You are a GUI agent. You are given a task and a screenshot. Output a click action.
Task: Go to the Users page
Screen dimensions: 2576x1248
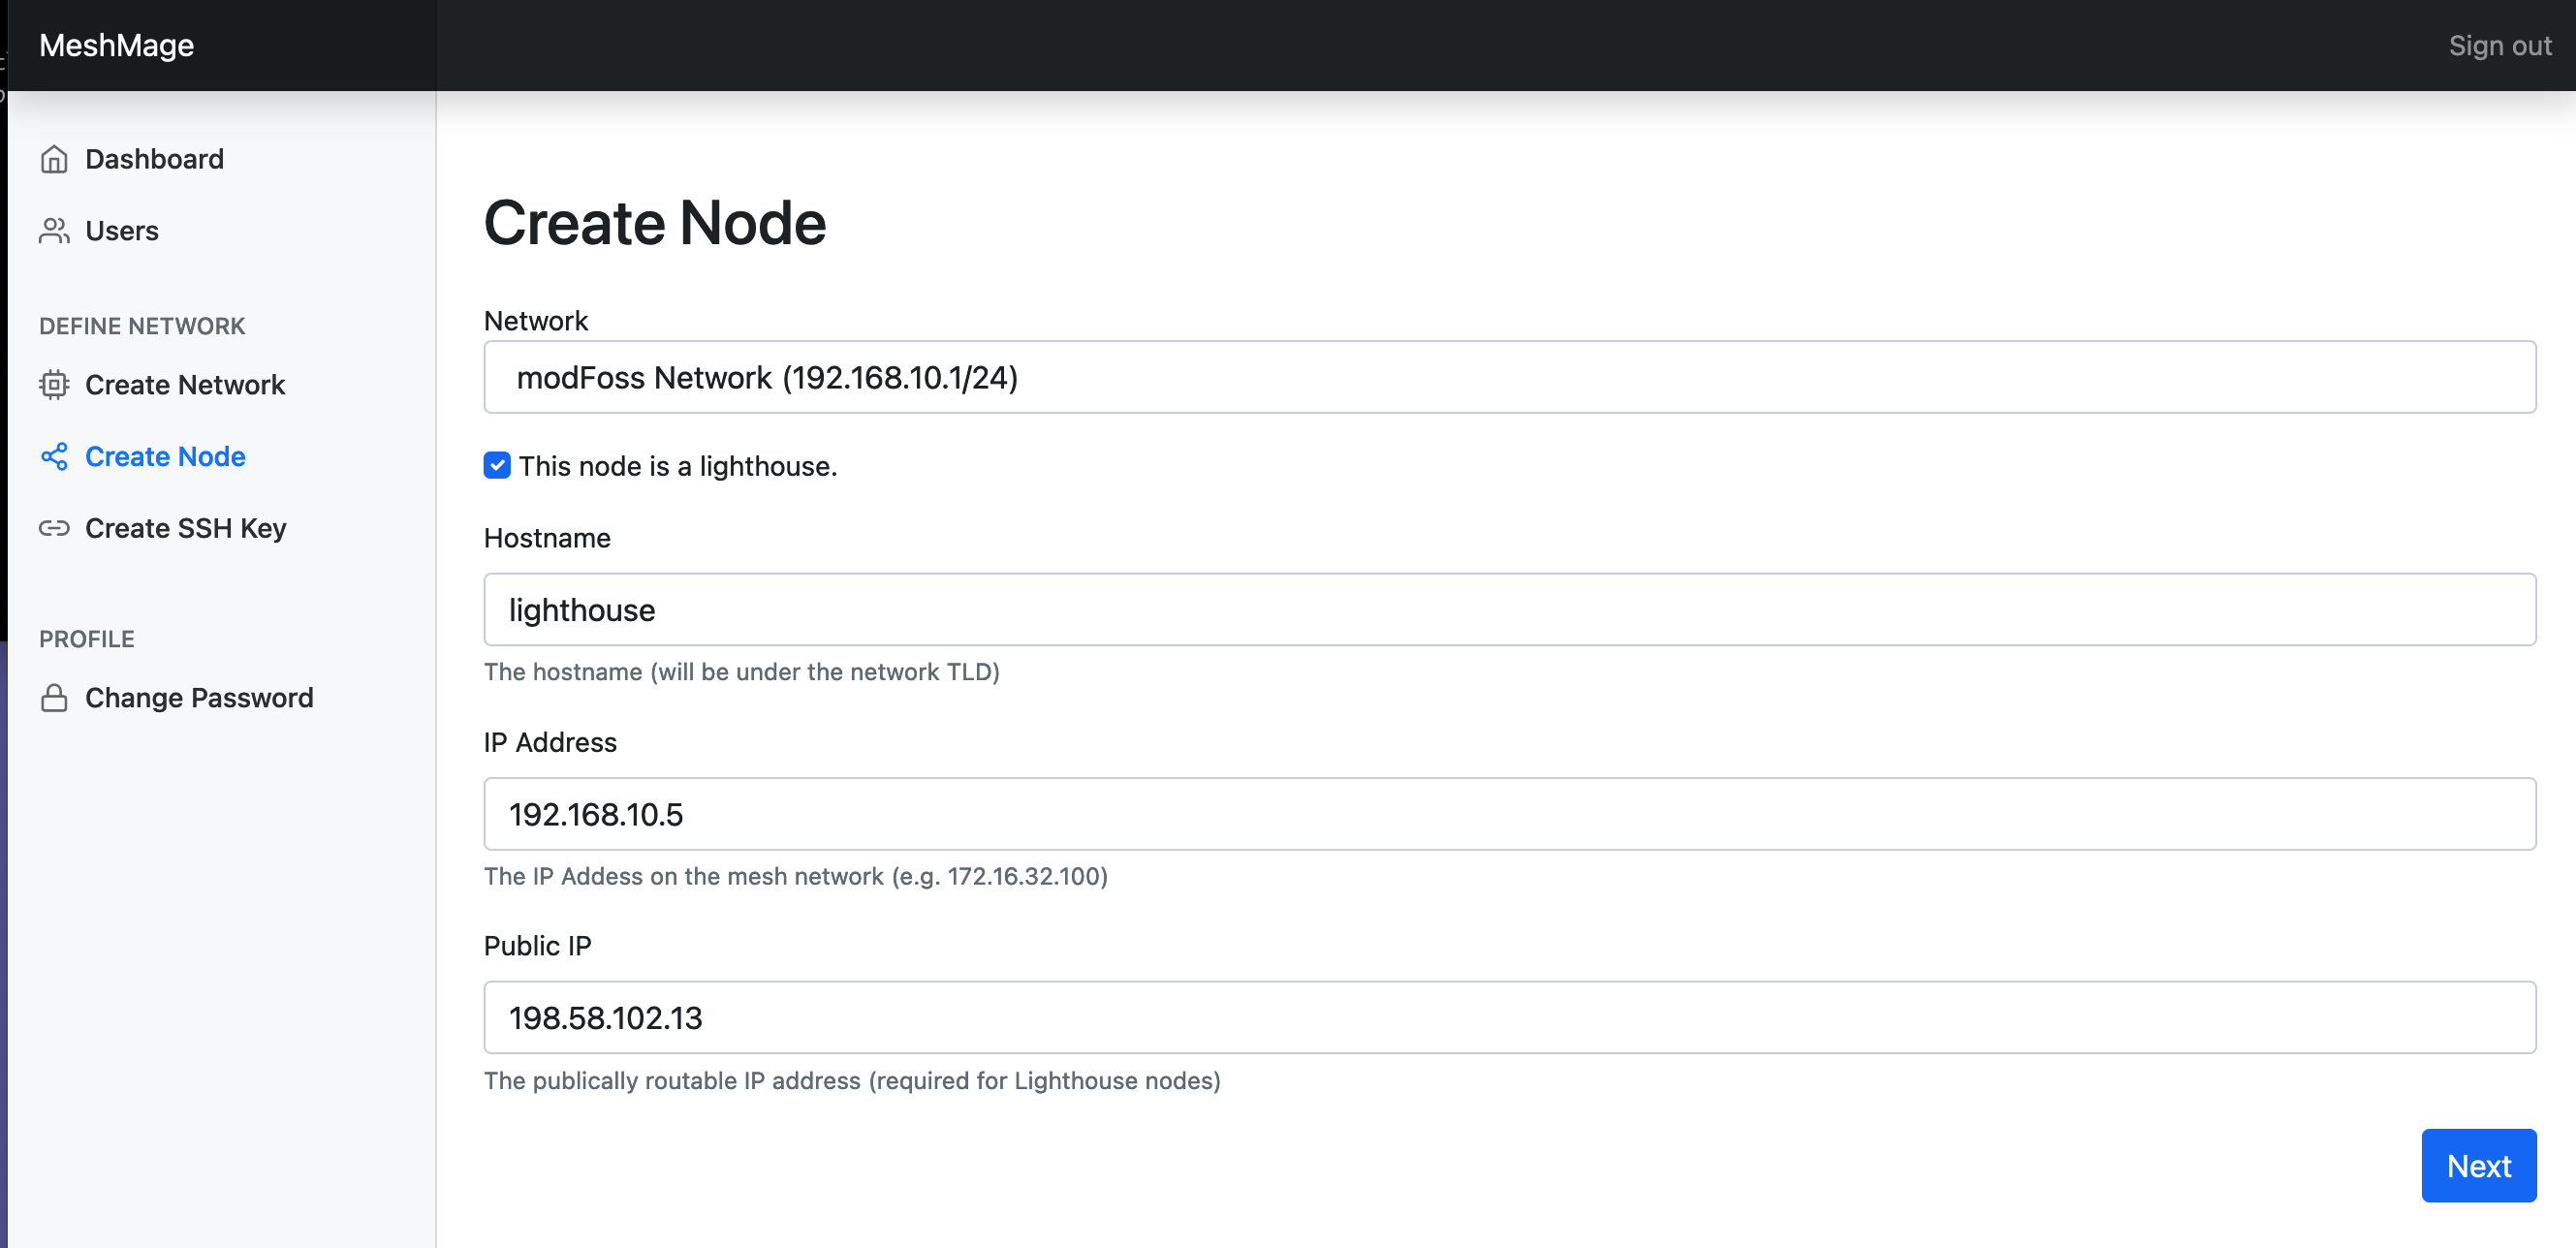coord(122,231)
